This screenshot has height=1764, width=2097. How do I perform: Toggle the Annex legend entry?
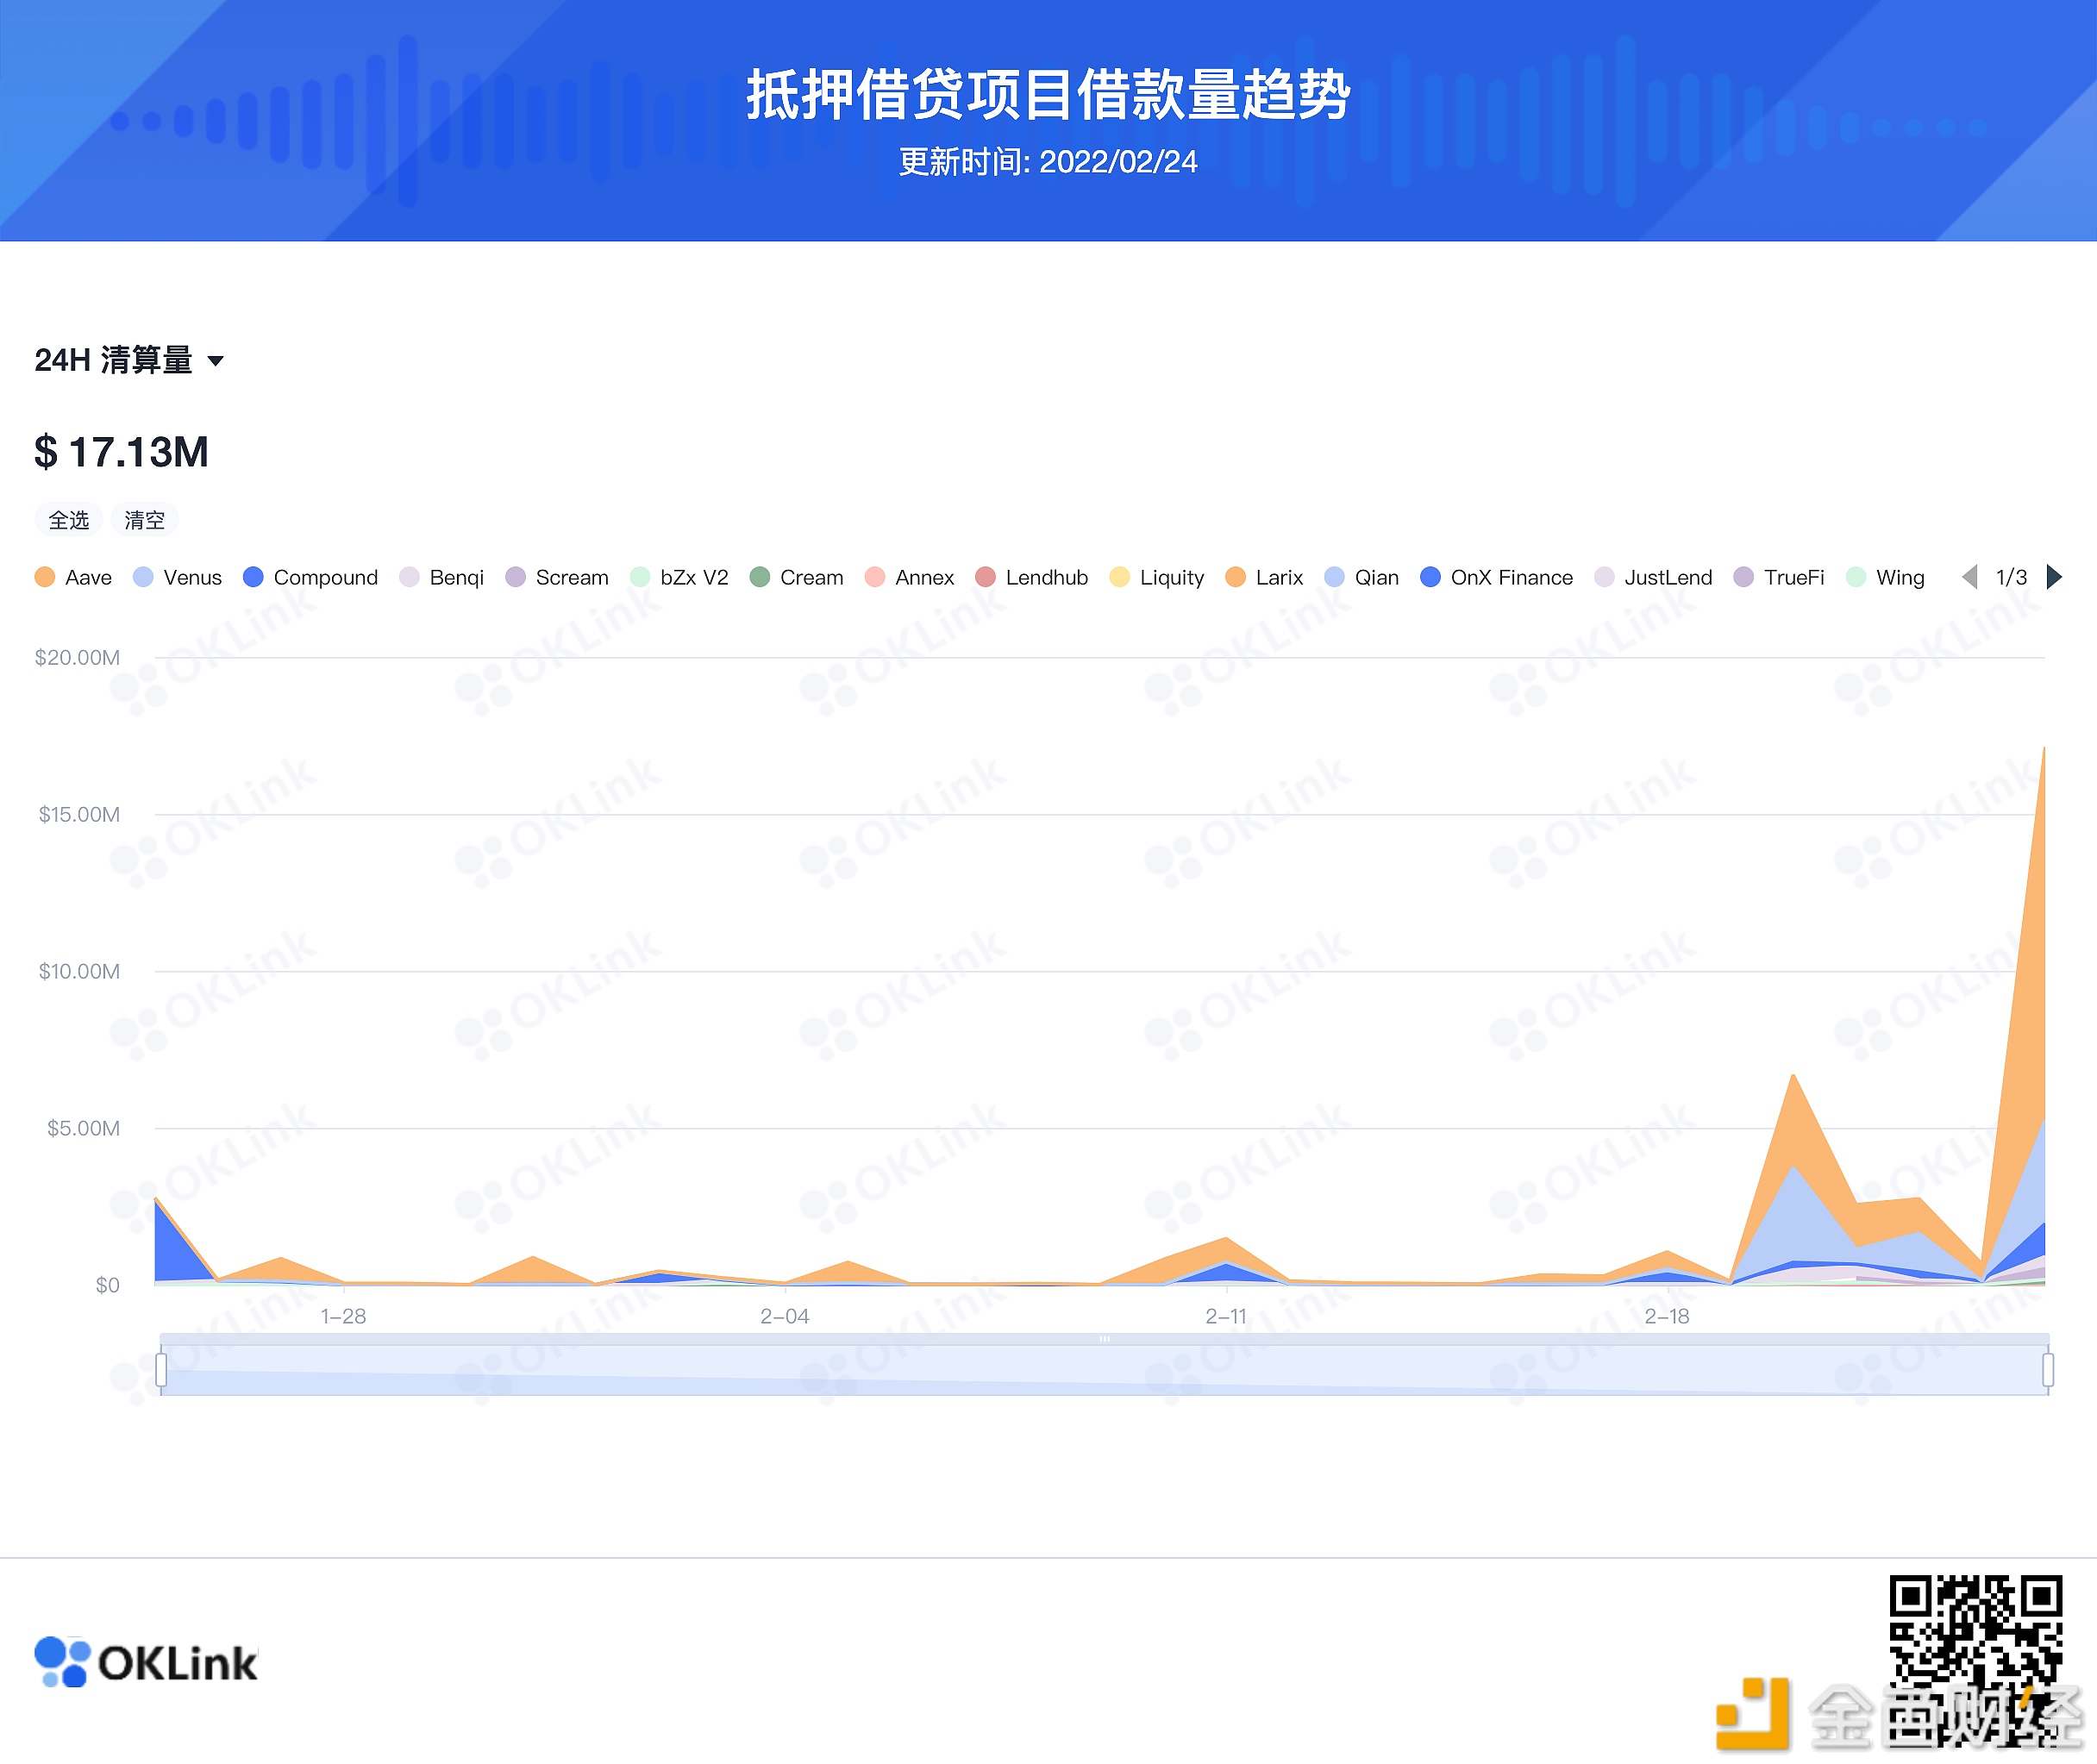click(x=910, y=577)
